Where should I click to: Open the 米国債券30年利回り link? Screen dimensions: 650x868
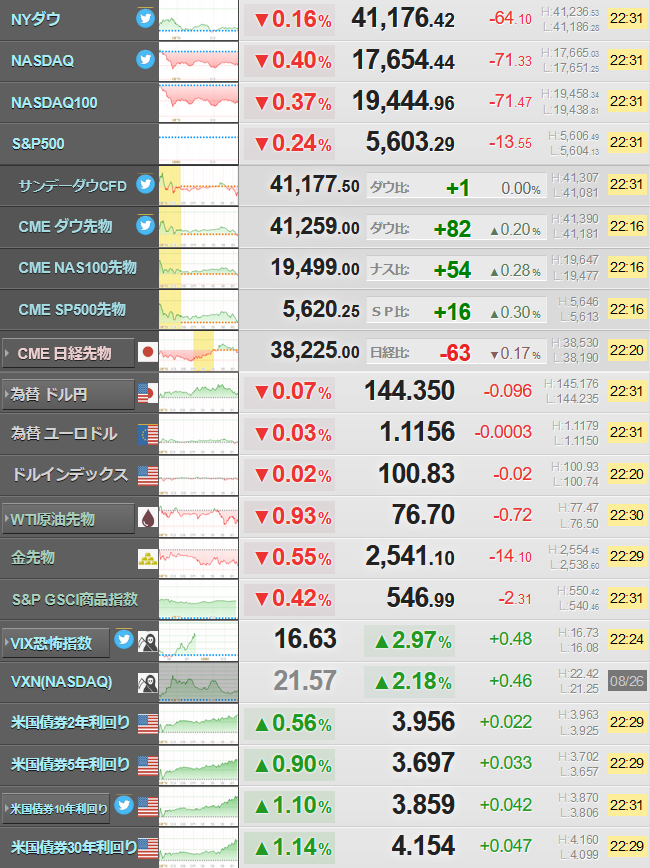pyautogui.click(x=74, y=847)
